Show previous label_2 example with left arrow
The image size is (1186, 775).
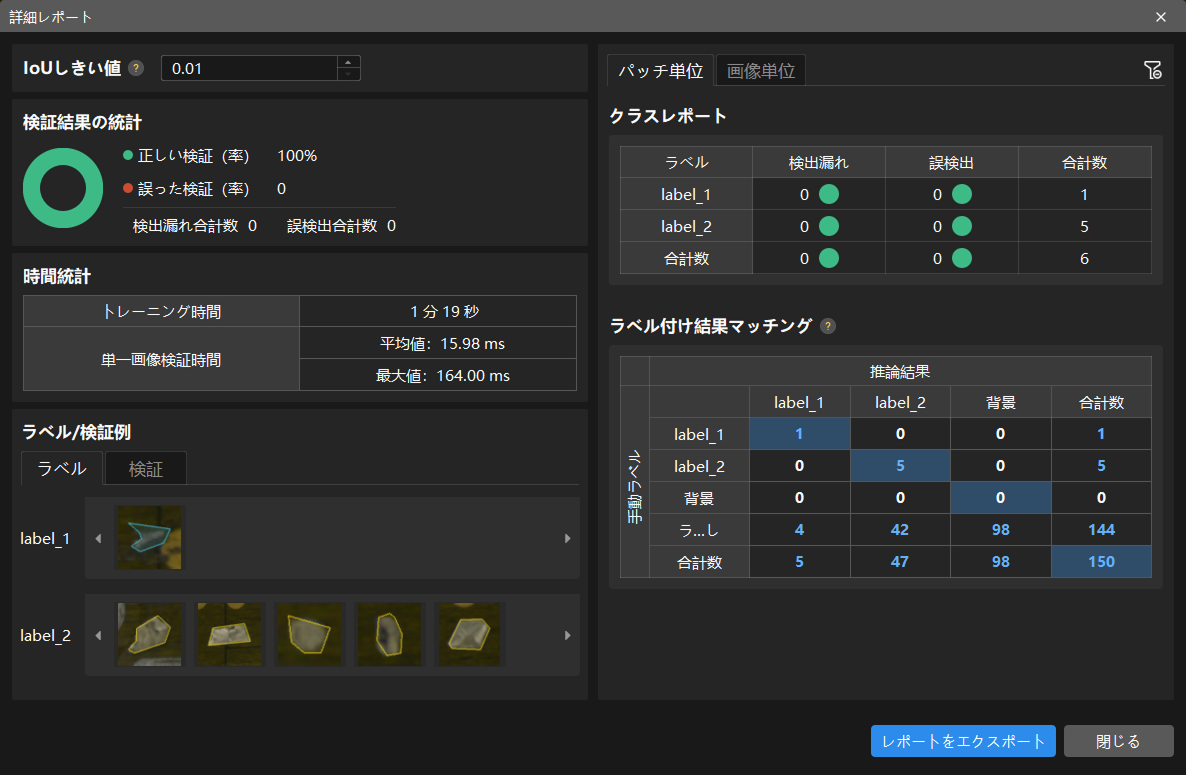98,635
